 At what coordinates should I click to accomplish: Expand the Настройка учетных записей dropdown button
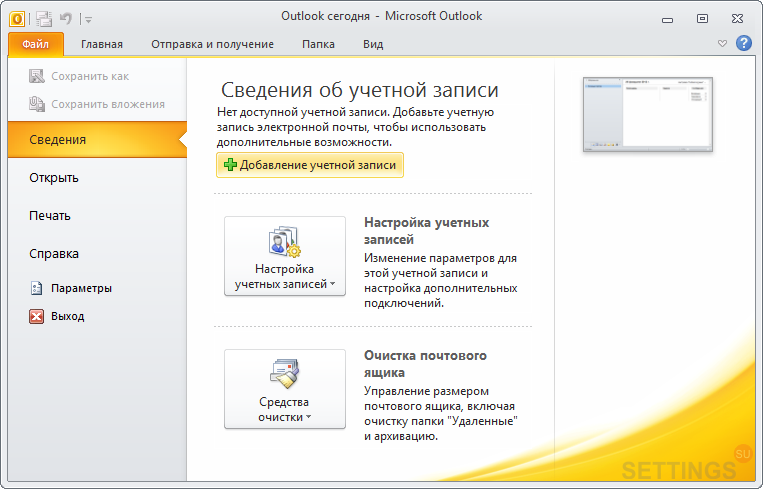coord(285,256)
